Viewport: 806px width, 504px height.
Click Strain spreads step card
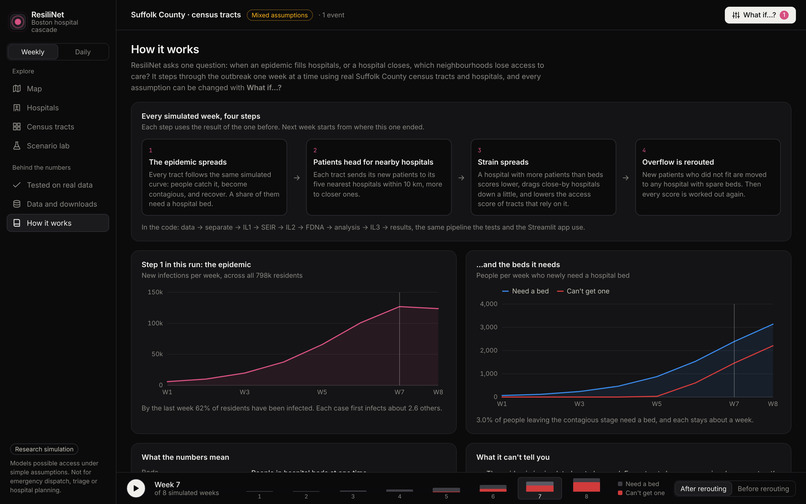543,177
